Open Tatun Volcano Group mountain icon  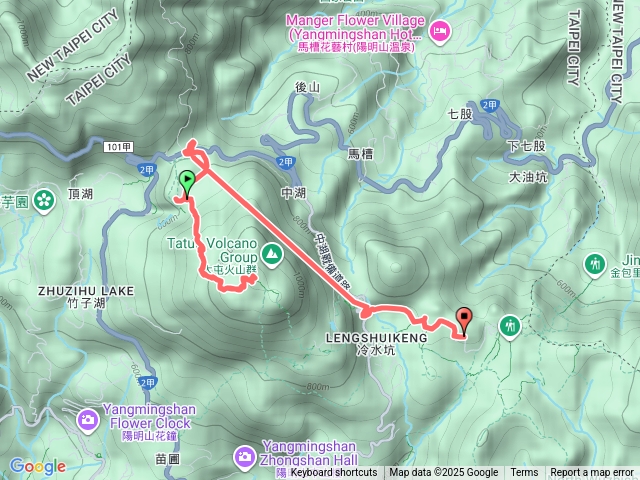pyautogui.click(x=272, y=255)
